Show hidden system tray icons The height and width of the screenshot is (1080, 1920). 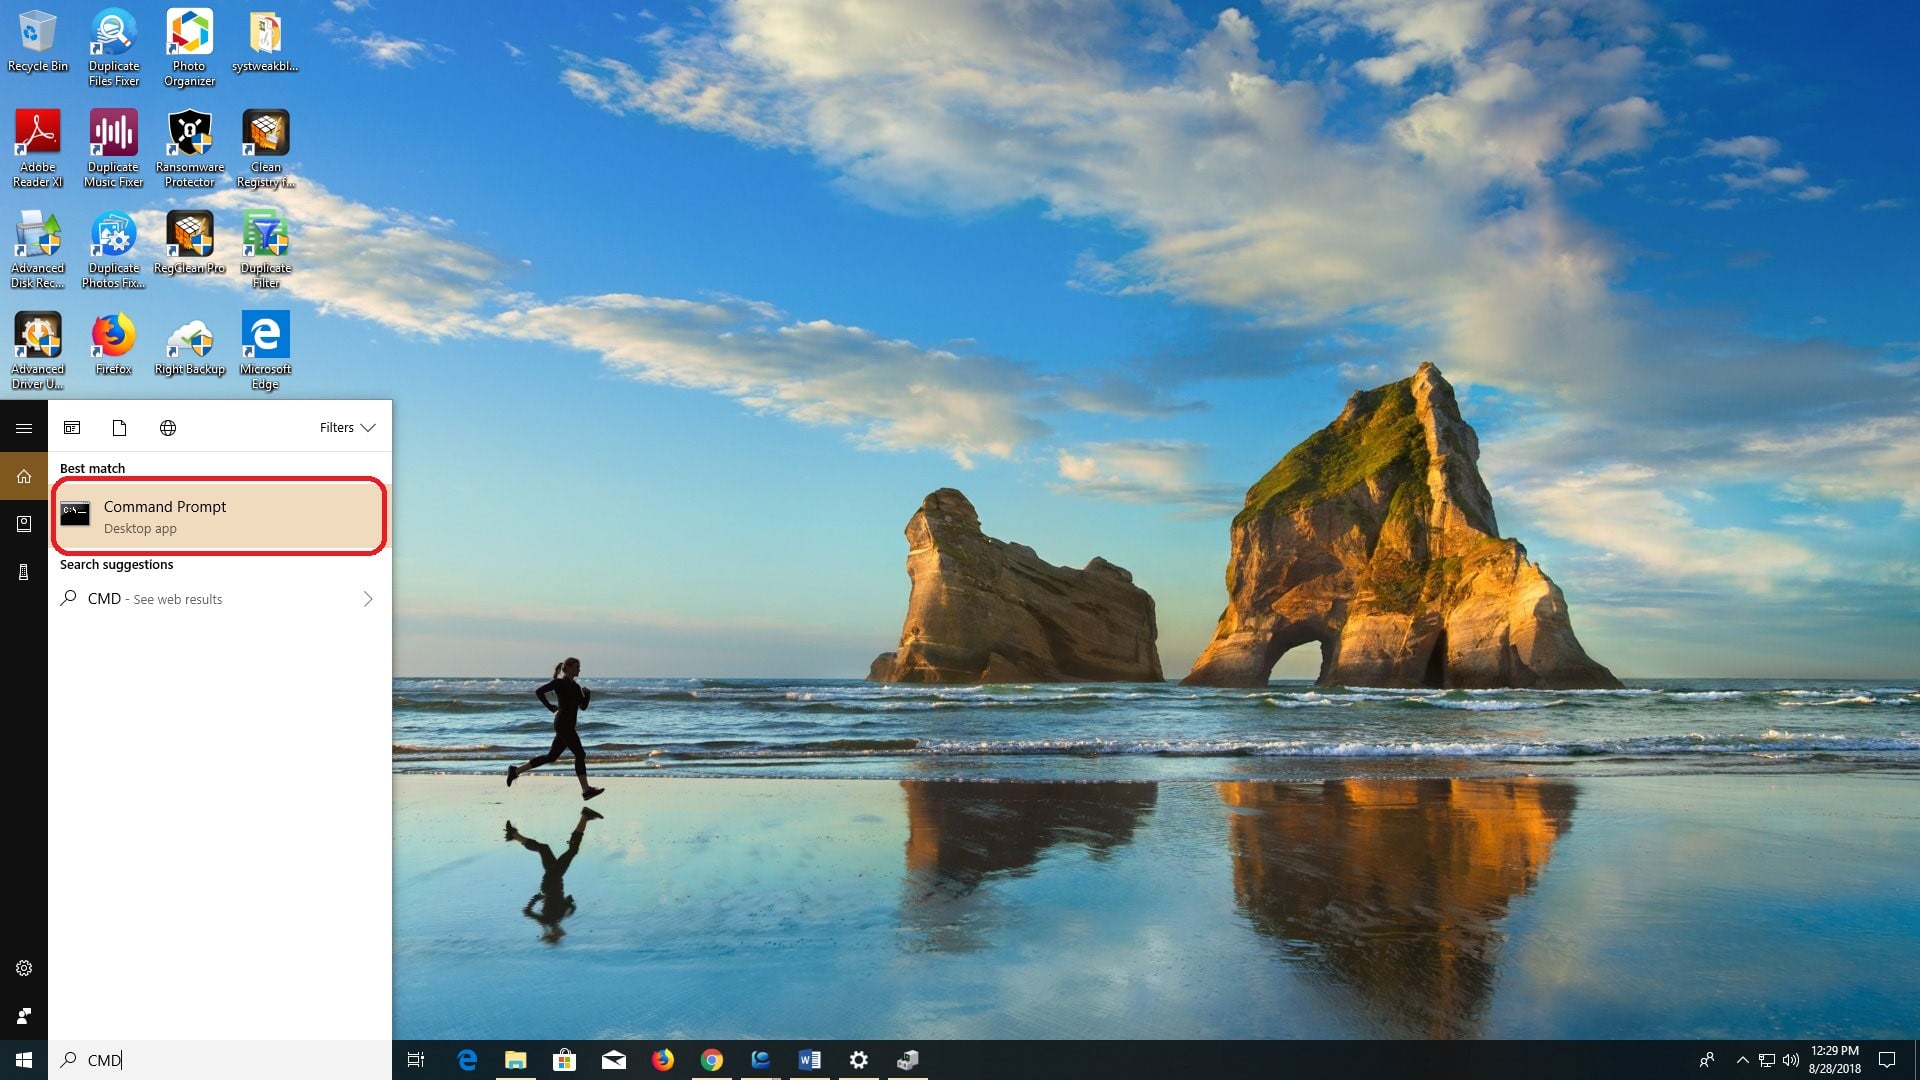click(x=1742, y=1060)
